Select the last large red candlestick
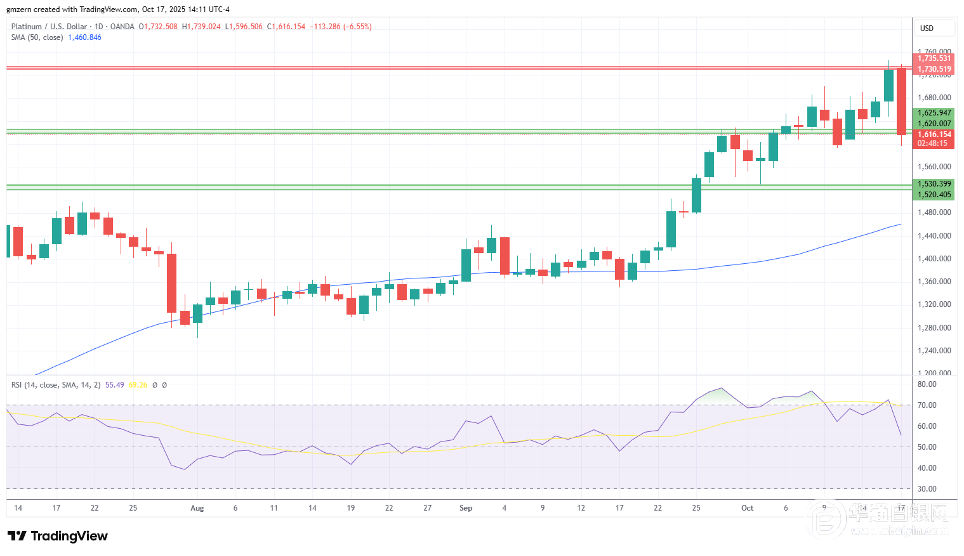This screenshot has height=556, width=964. [x=902, y=100]
